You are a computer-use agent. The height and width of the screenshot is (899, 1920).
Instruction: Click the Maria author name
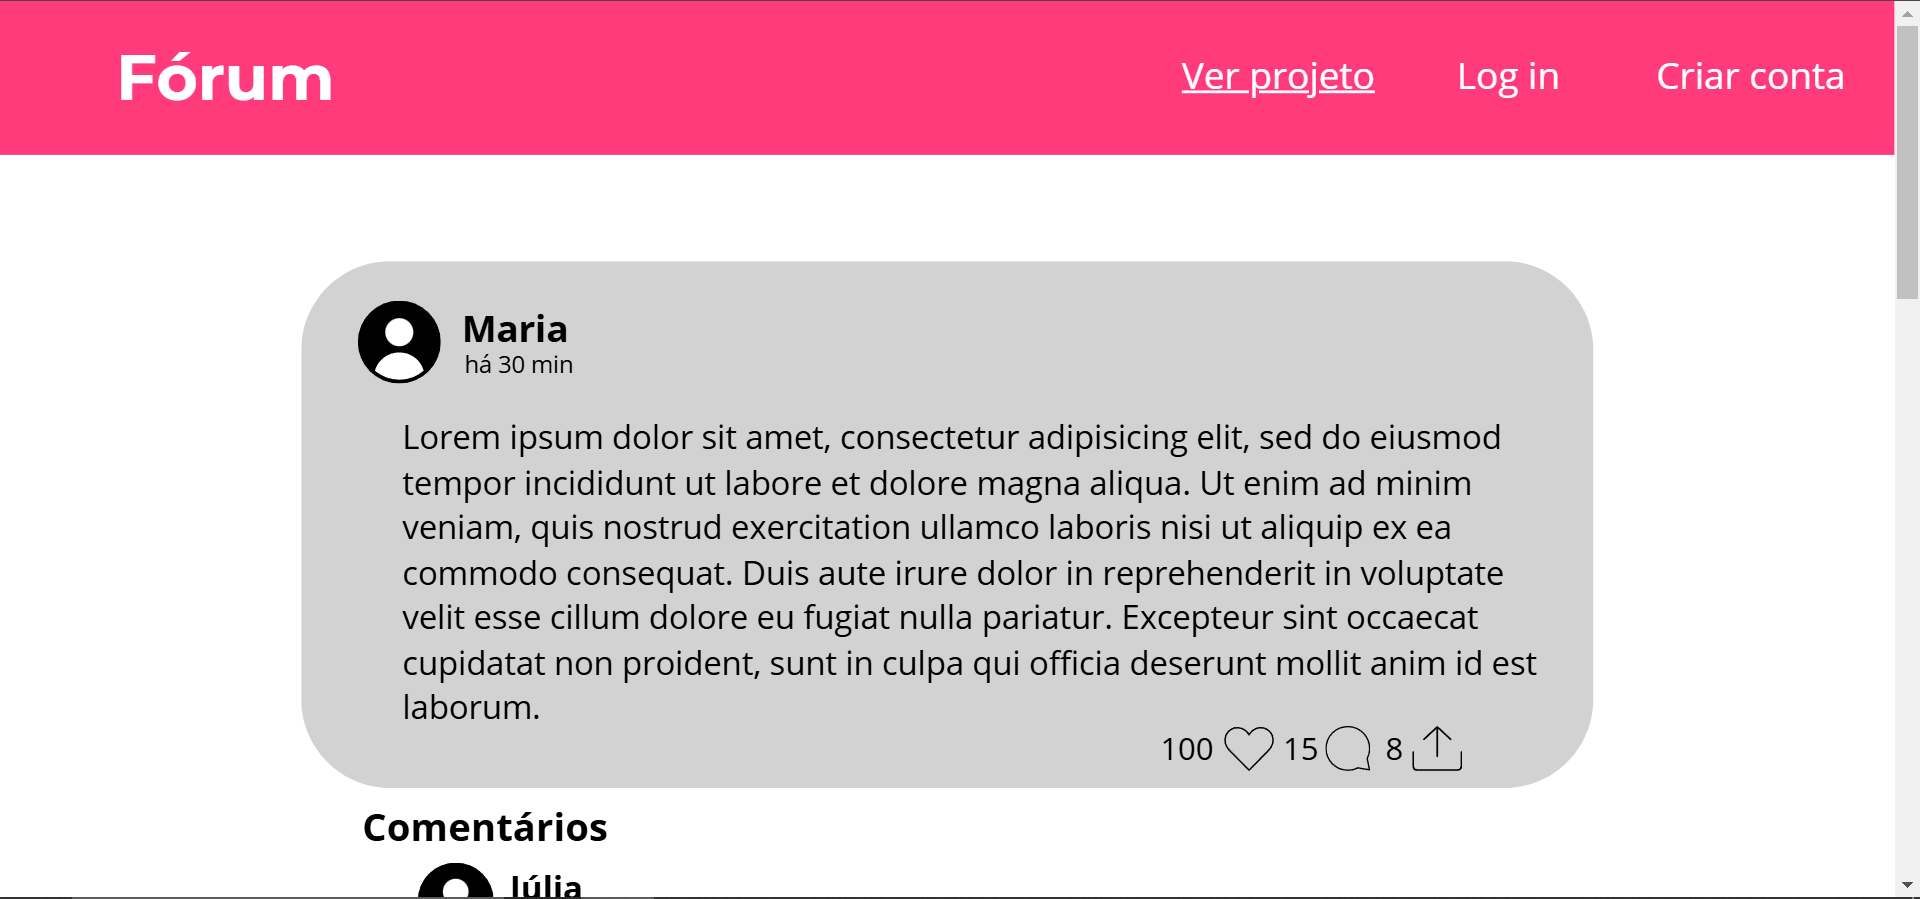515,329
